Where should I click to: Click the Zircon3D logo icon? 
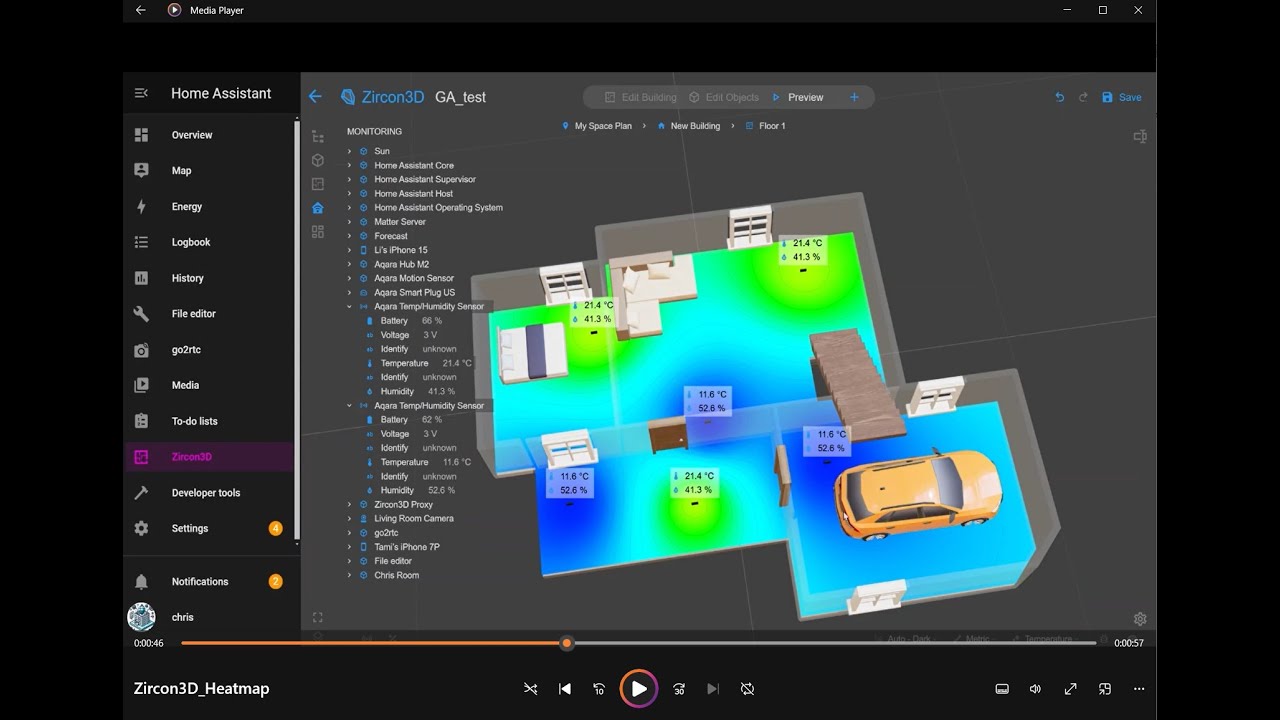(x=348, y=97)
